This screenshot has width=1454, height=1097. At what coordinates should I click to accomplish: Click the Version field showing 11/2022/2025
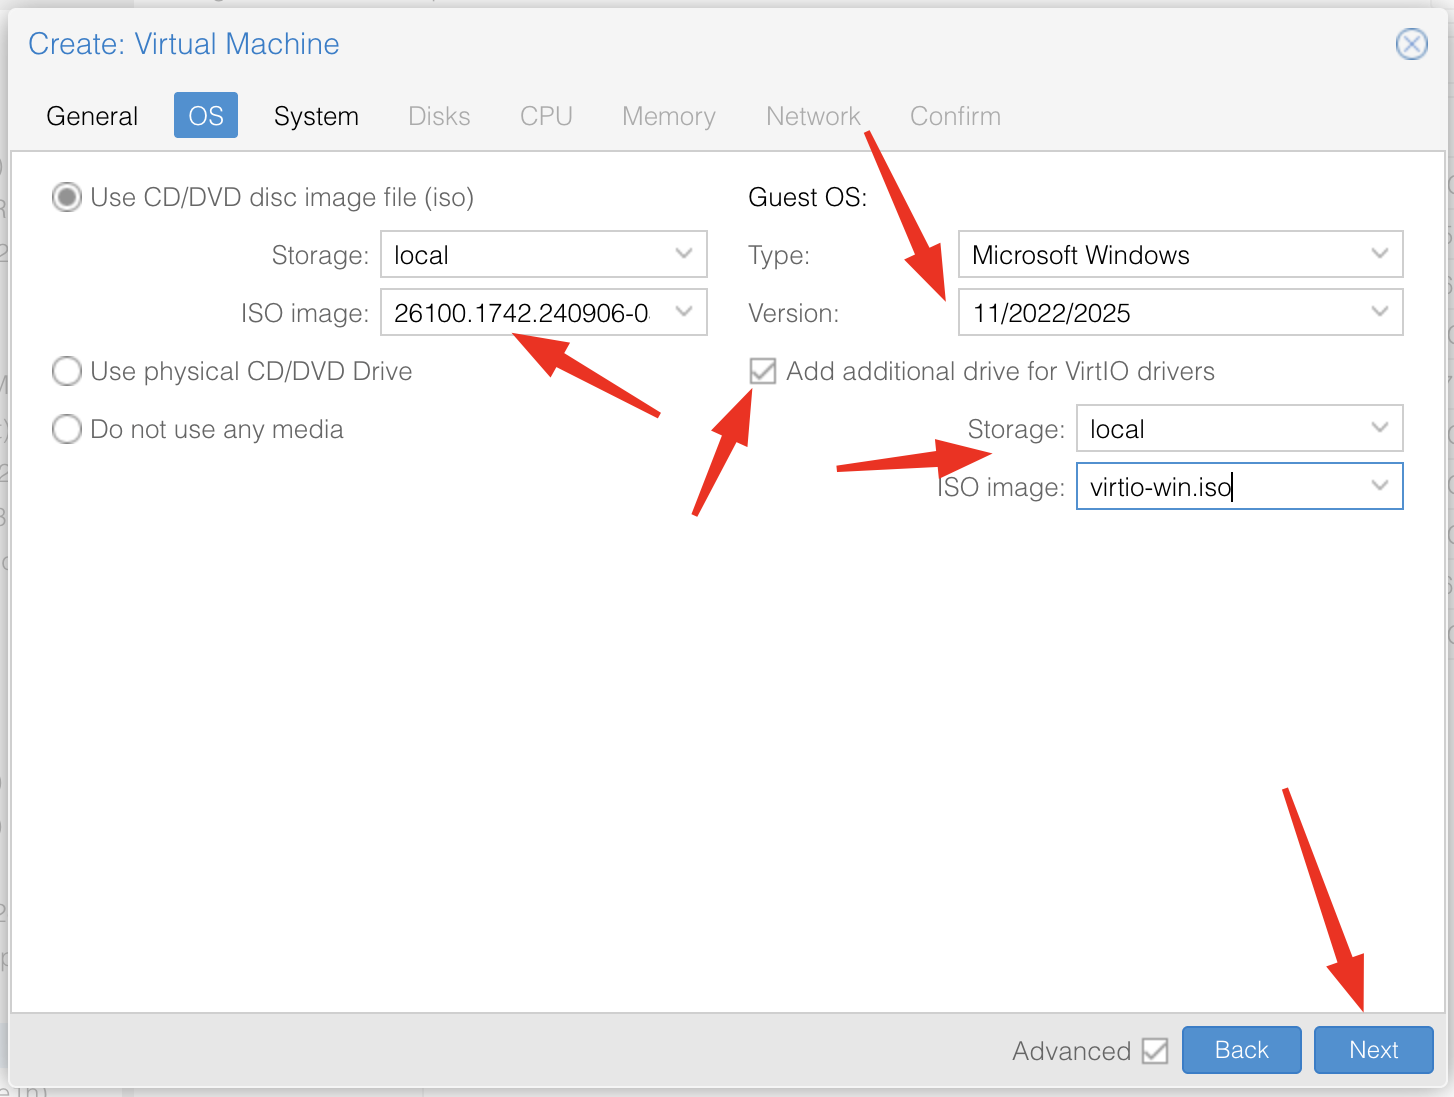pos(1160,313)
